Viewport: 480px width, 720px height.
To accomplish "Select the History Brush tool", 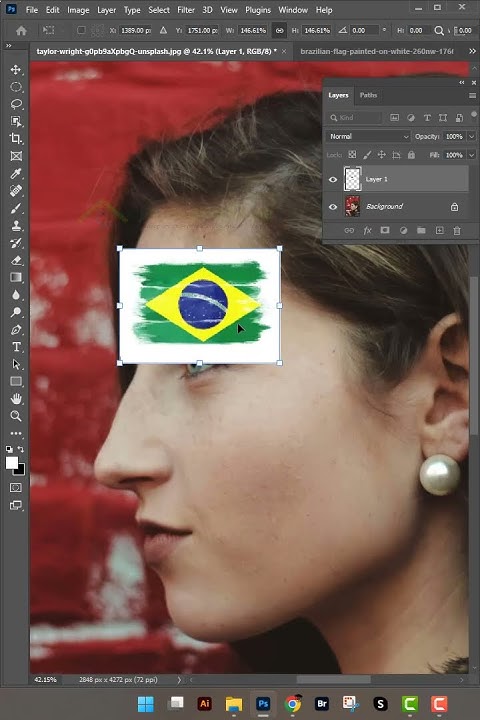I will 16,243.
